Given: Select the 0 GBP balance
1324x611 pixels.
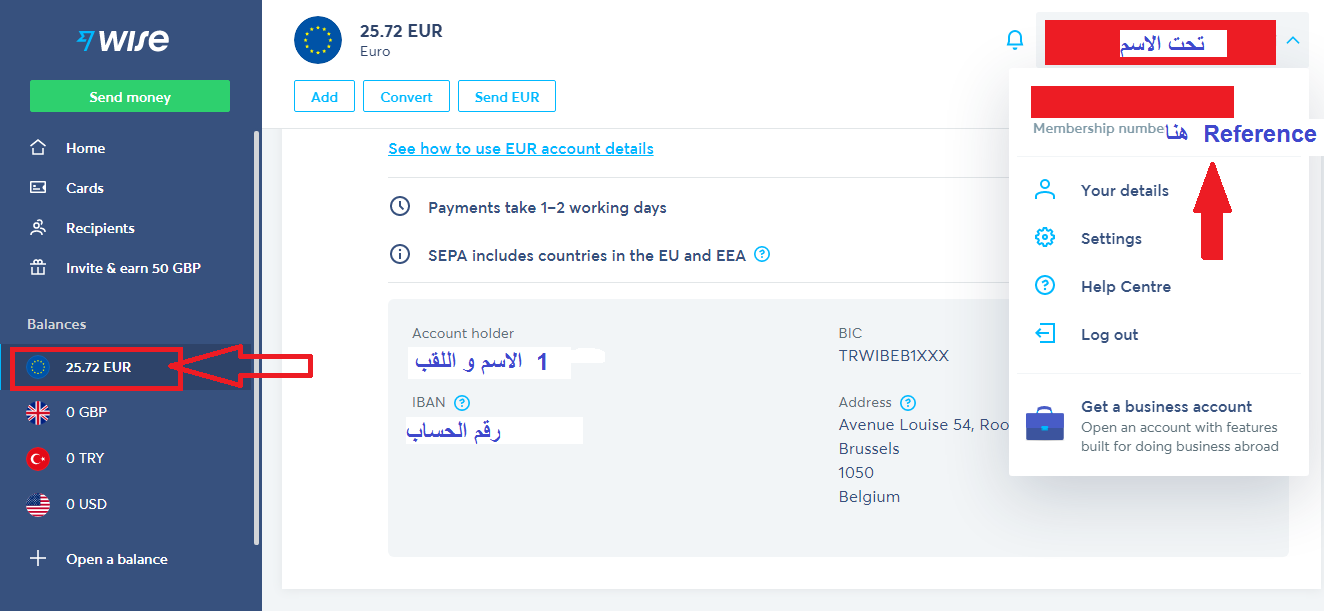Looking at the screenshot, I should [x=130, y=412].
